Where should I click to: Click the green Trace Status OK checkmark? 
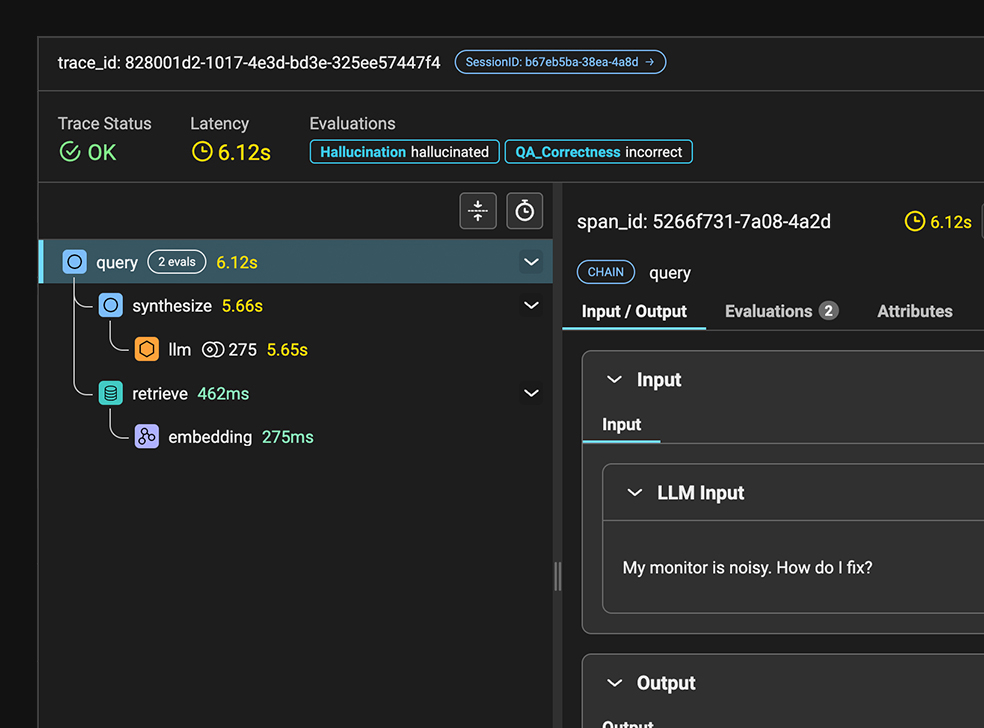pyautogui.click(x=70, y=152)
